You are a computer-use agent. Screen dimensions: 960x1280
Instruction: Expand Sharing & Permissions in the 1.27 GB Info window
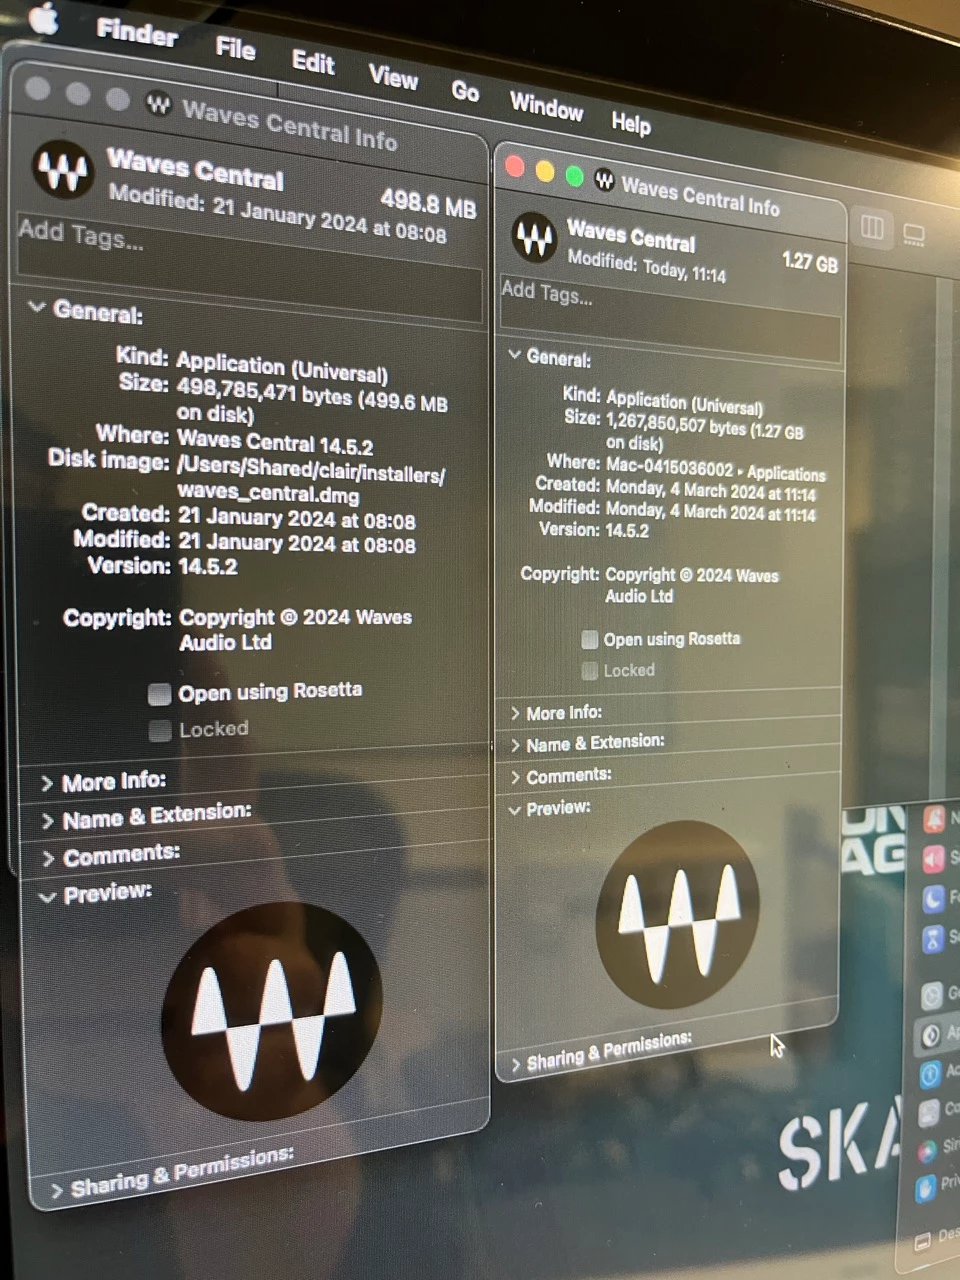(516, 1065)
